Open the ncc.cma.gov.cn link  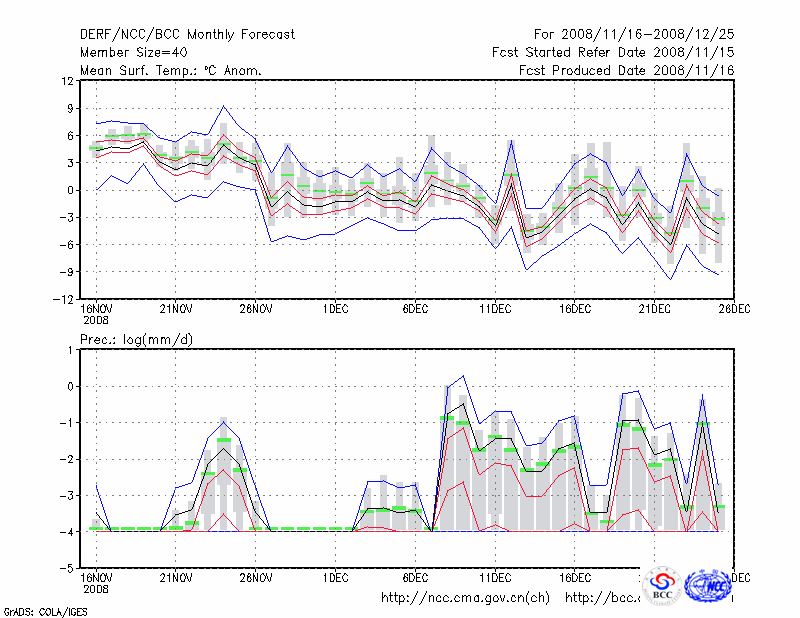pyautogui.click(x=466, y=598)
